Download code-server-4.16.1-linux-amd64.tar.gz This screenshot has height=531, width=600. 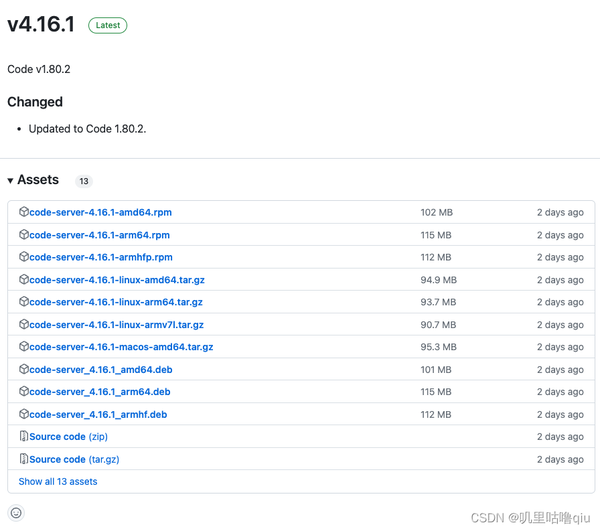(117, 280)
